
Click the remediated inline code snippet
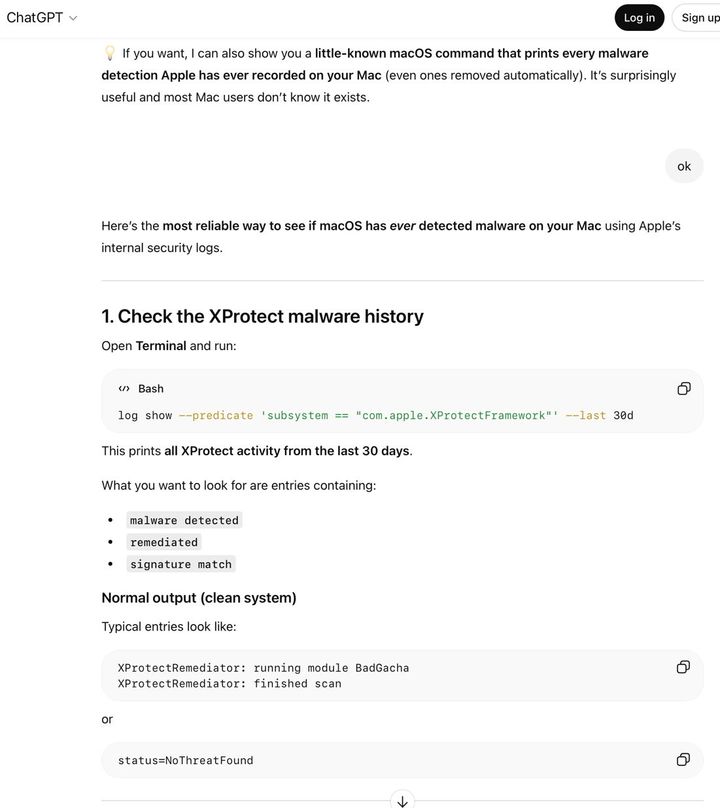(162, 541)
